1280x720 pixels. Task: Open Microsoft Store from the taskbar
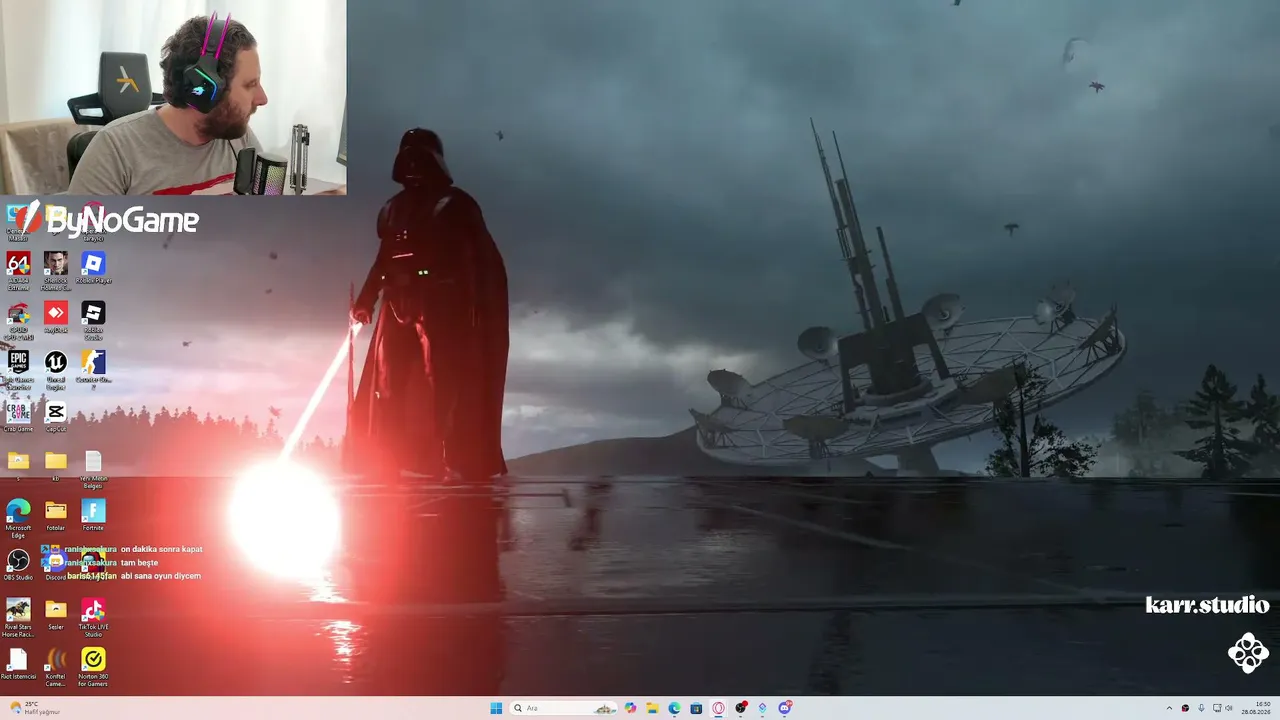click(x=696, y=708)
